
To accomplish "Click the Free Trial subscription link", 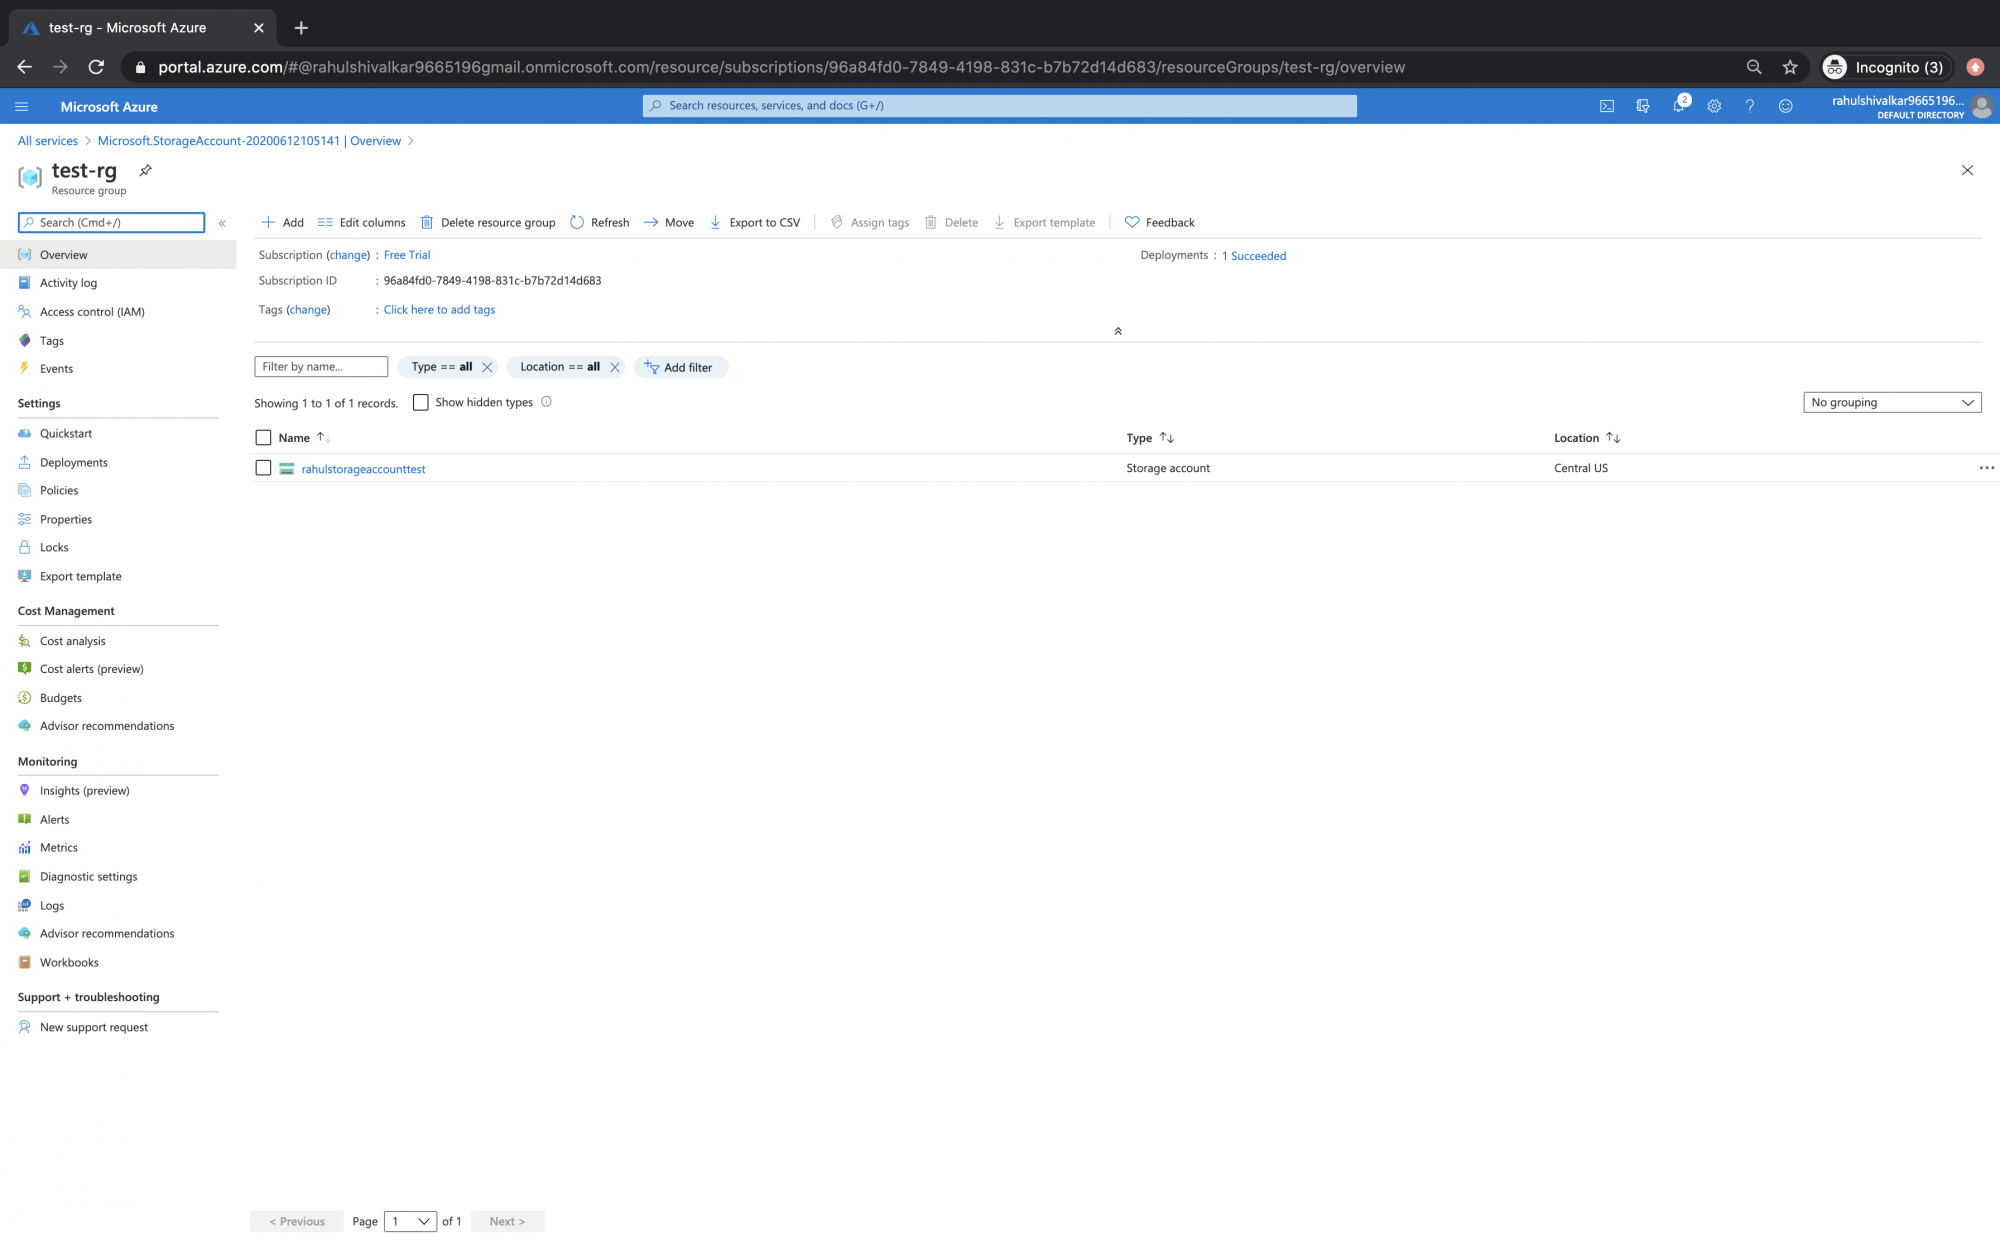I will click(406, 255).
